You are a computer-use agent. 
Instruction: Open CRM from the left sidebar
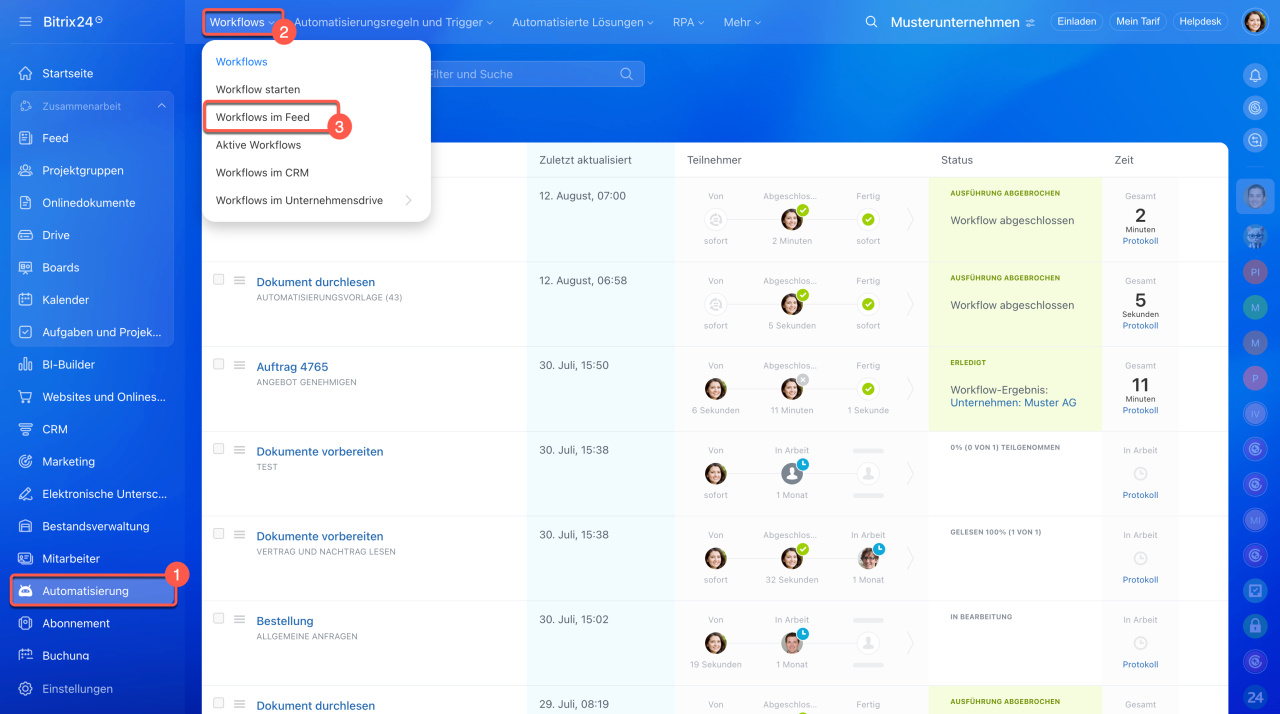[x=55, y=429]
